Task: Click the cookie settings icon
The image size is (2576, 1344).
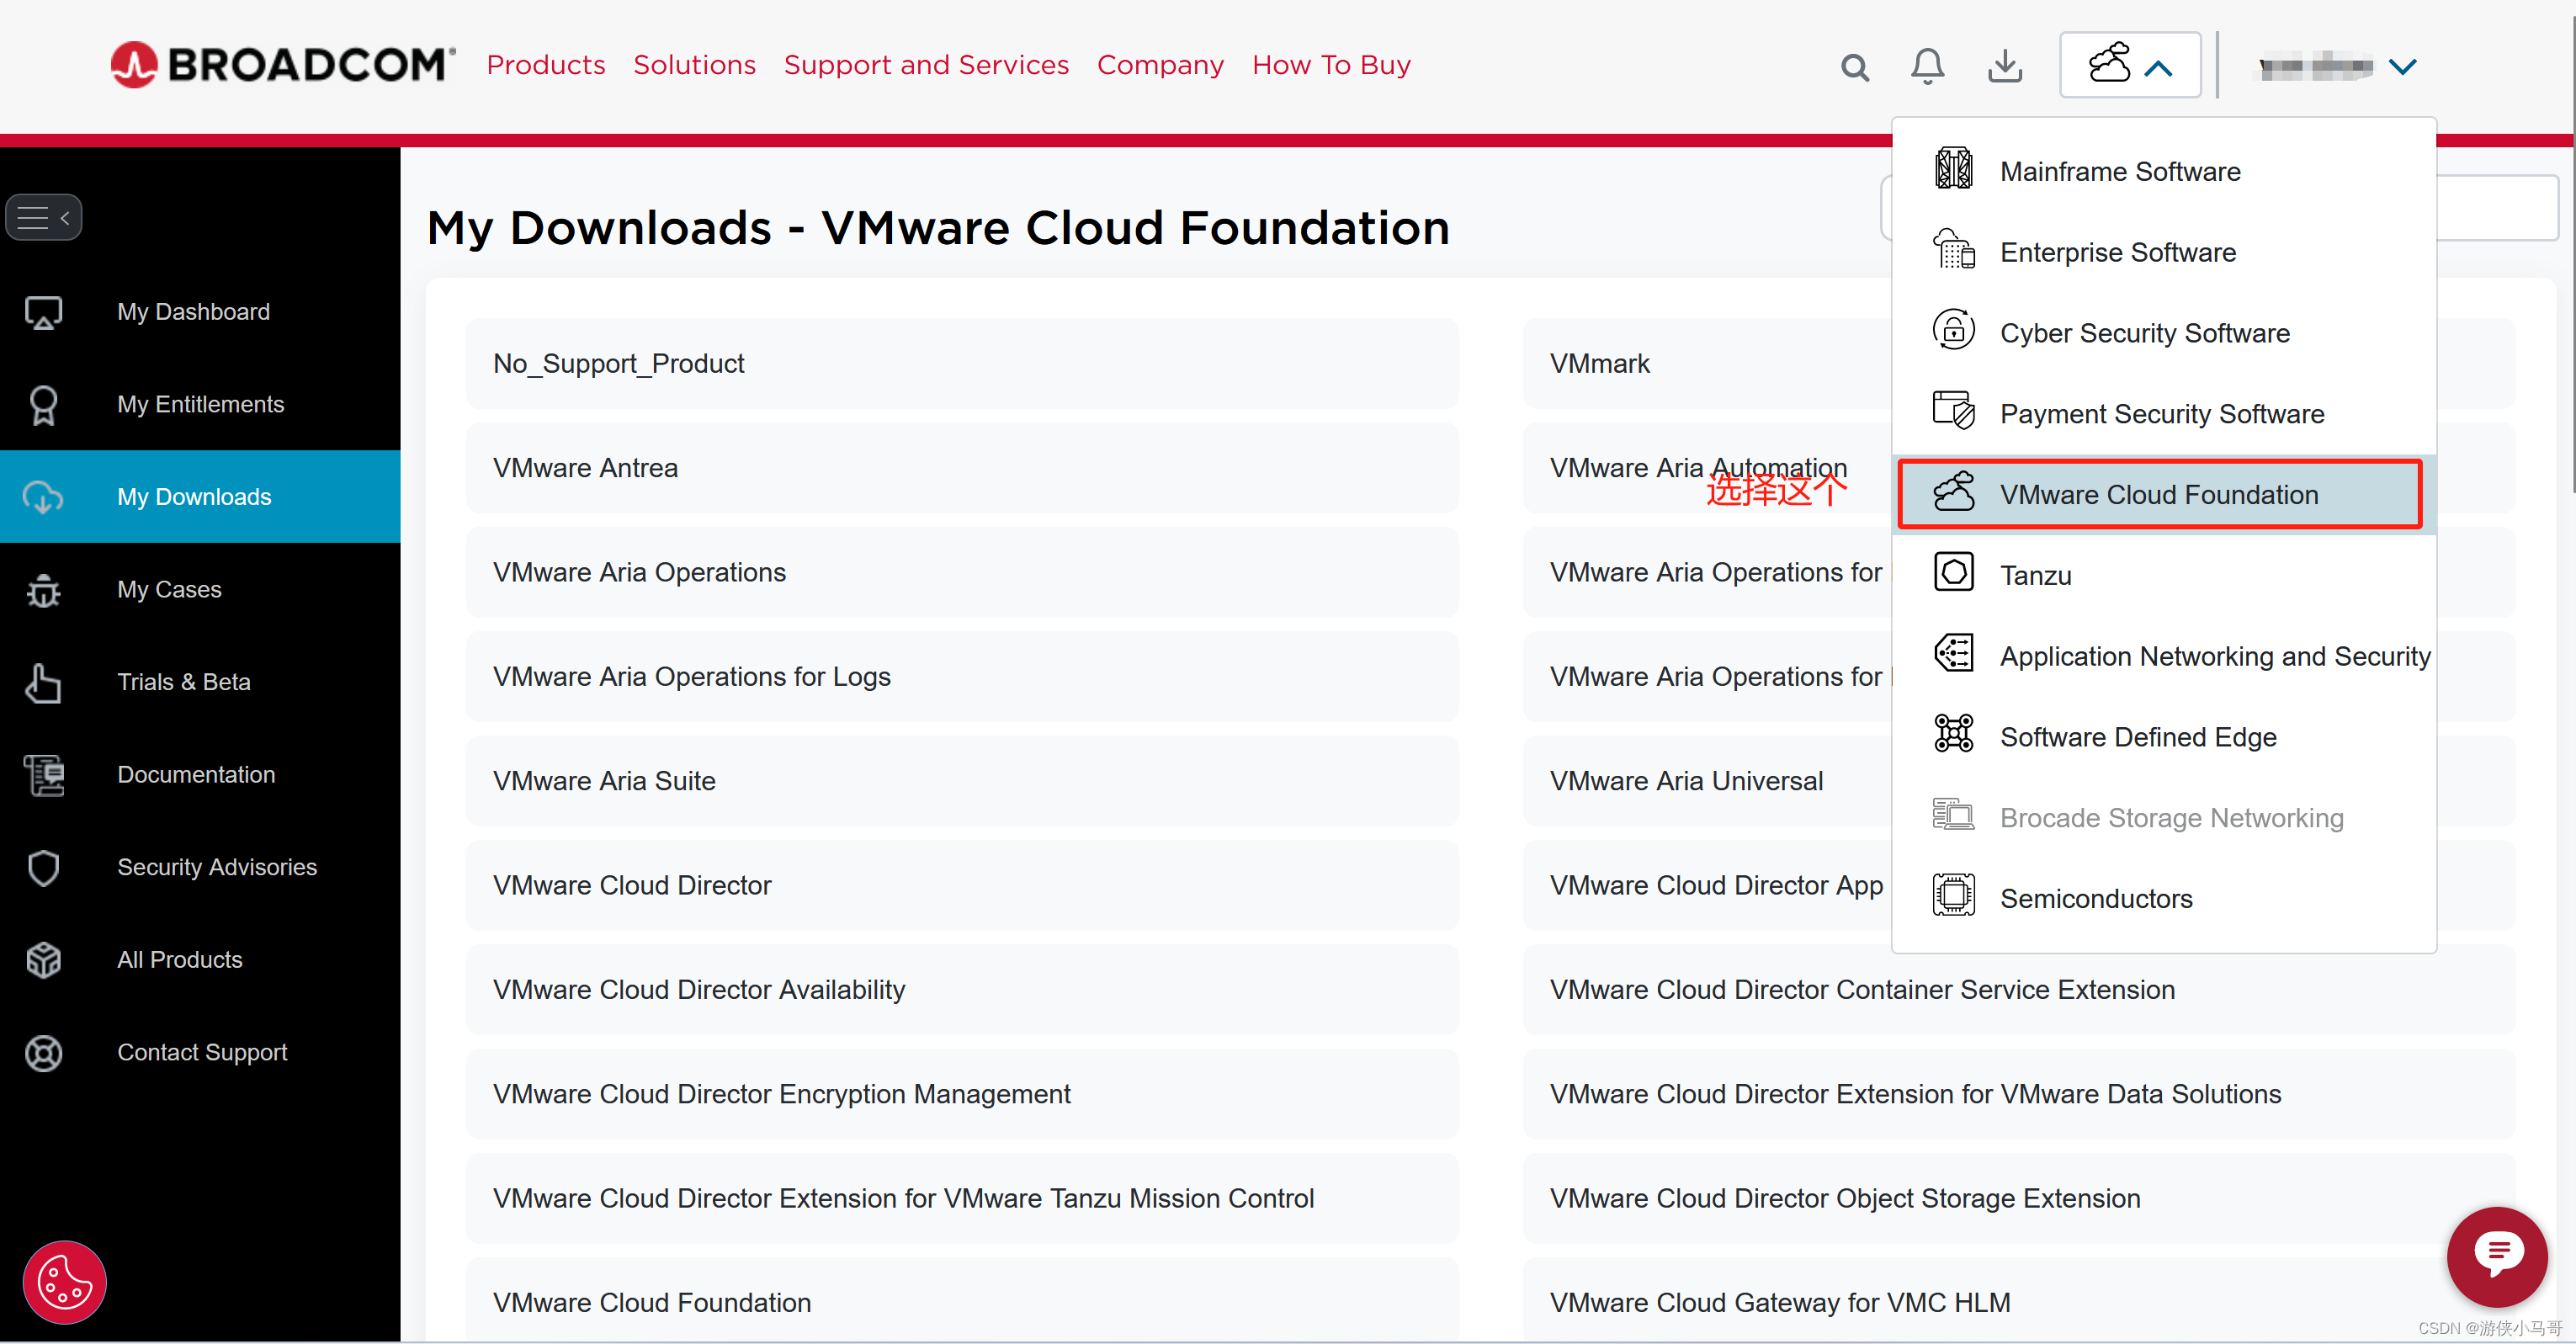Action: pos(64,1282)
